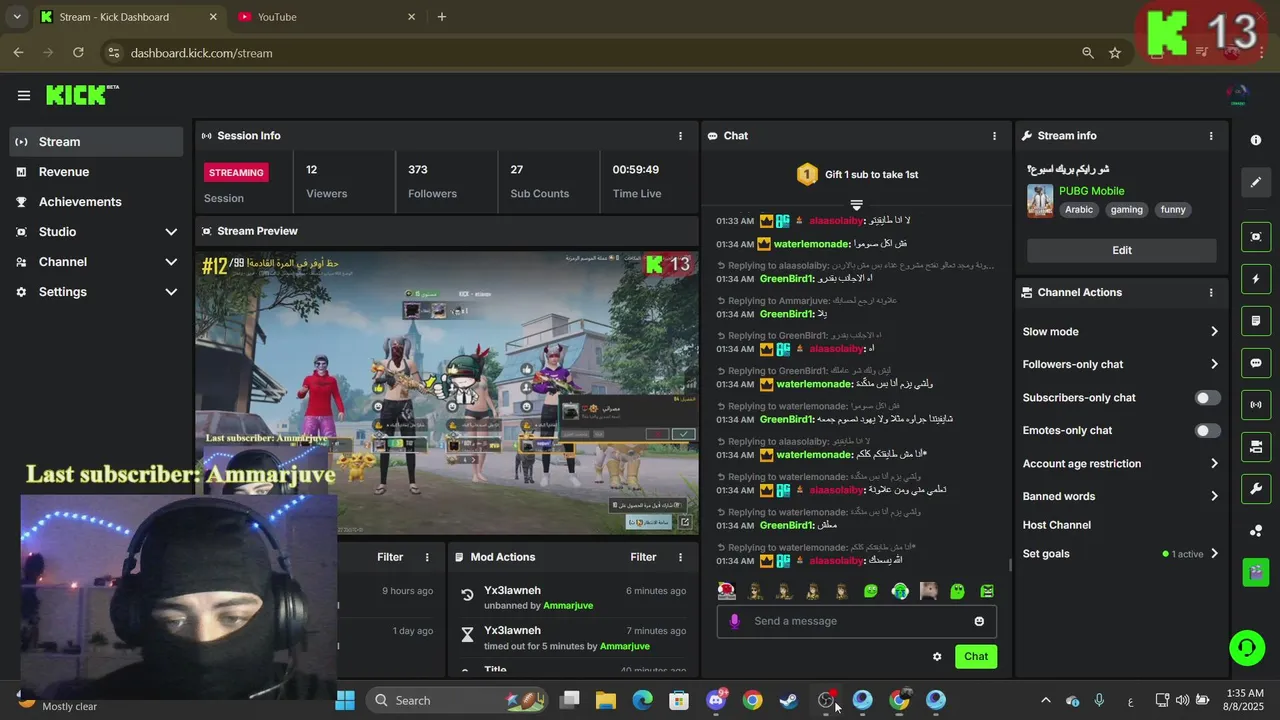The height and width of the screenshot is (720, 1280).
Task: Click the green clapperboard icon in right sidebar
Action: 1256,572
